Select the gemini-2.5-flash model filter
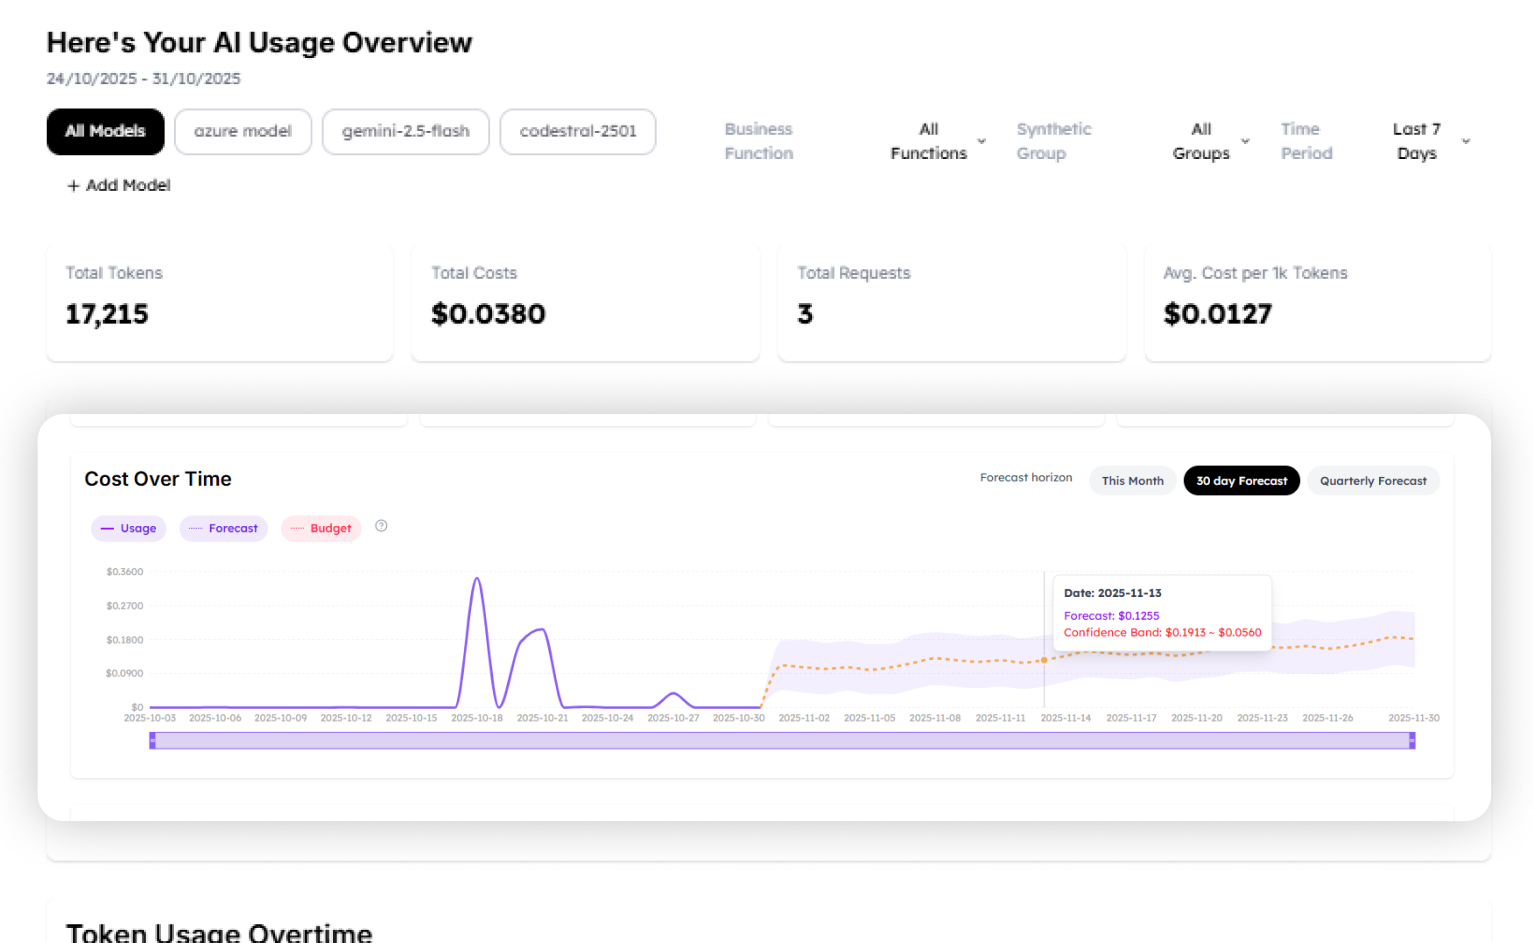This screenshot has height=943, width=1533. pyautogui.click(x=405, y=131)
